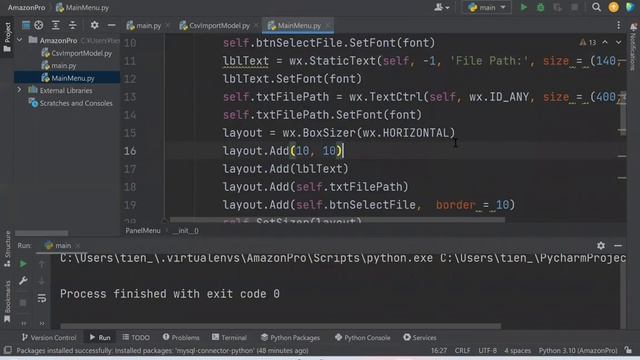Stop process square icon in top toolbar
Viewport: 640px width, 360px height.
[574, 7]
